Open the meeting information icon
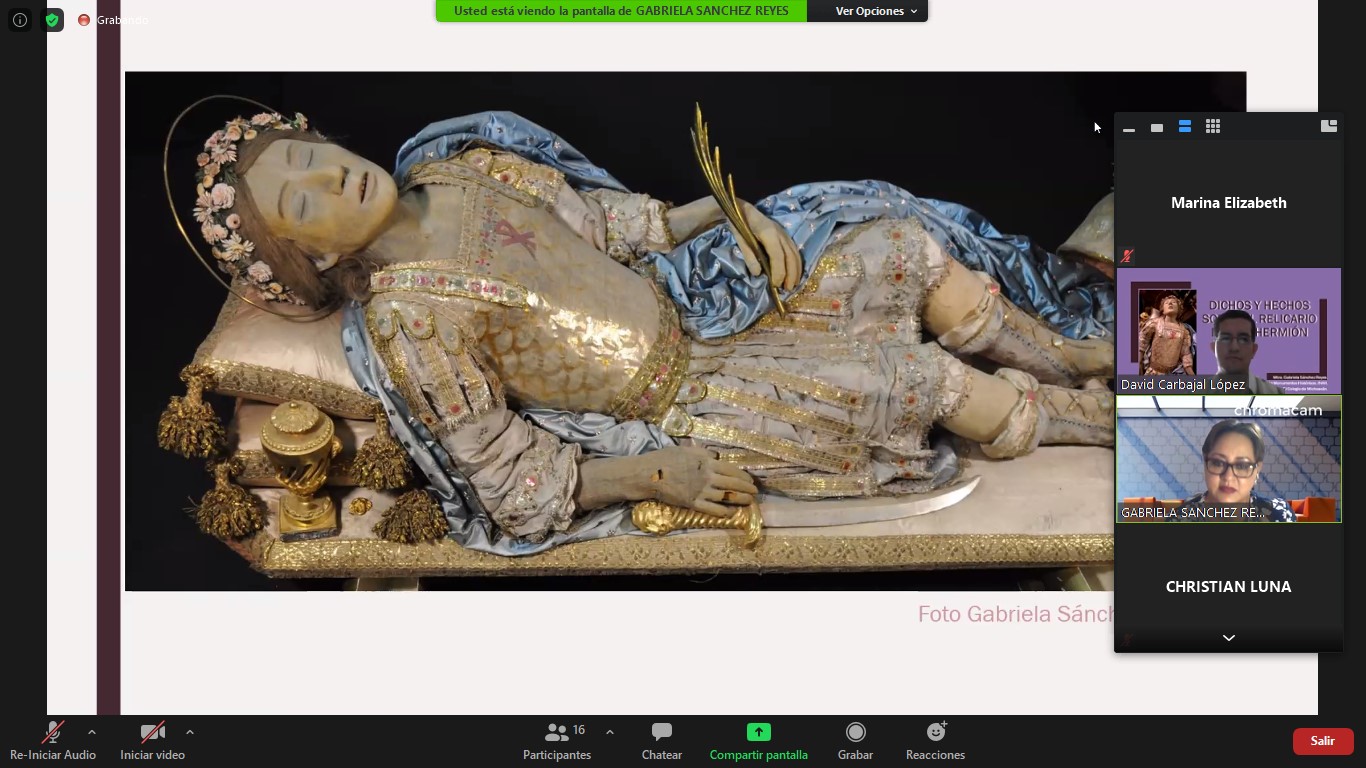Viewport: 1366px width, 768px height. (20, 20)
